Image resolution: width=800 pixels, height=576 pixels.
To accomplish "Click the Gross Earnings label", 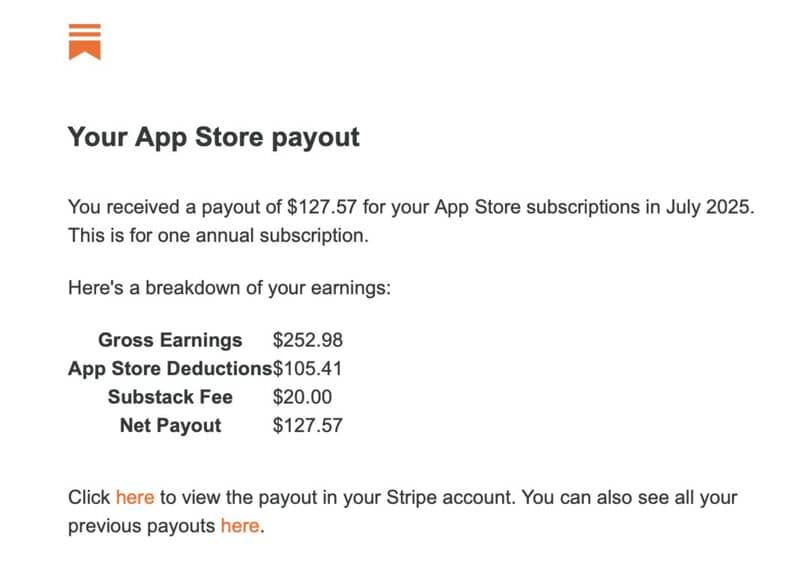I will click(170, 340).
